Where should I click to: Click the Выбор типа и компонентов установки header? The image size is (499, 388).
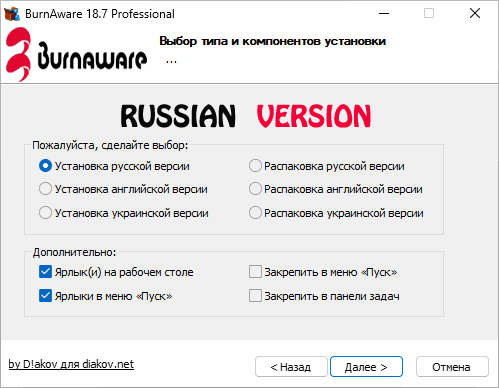273,41
